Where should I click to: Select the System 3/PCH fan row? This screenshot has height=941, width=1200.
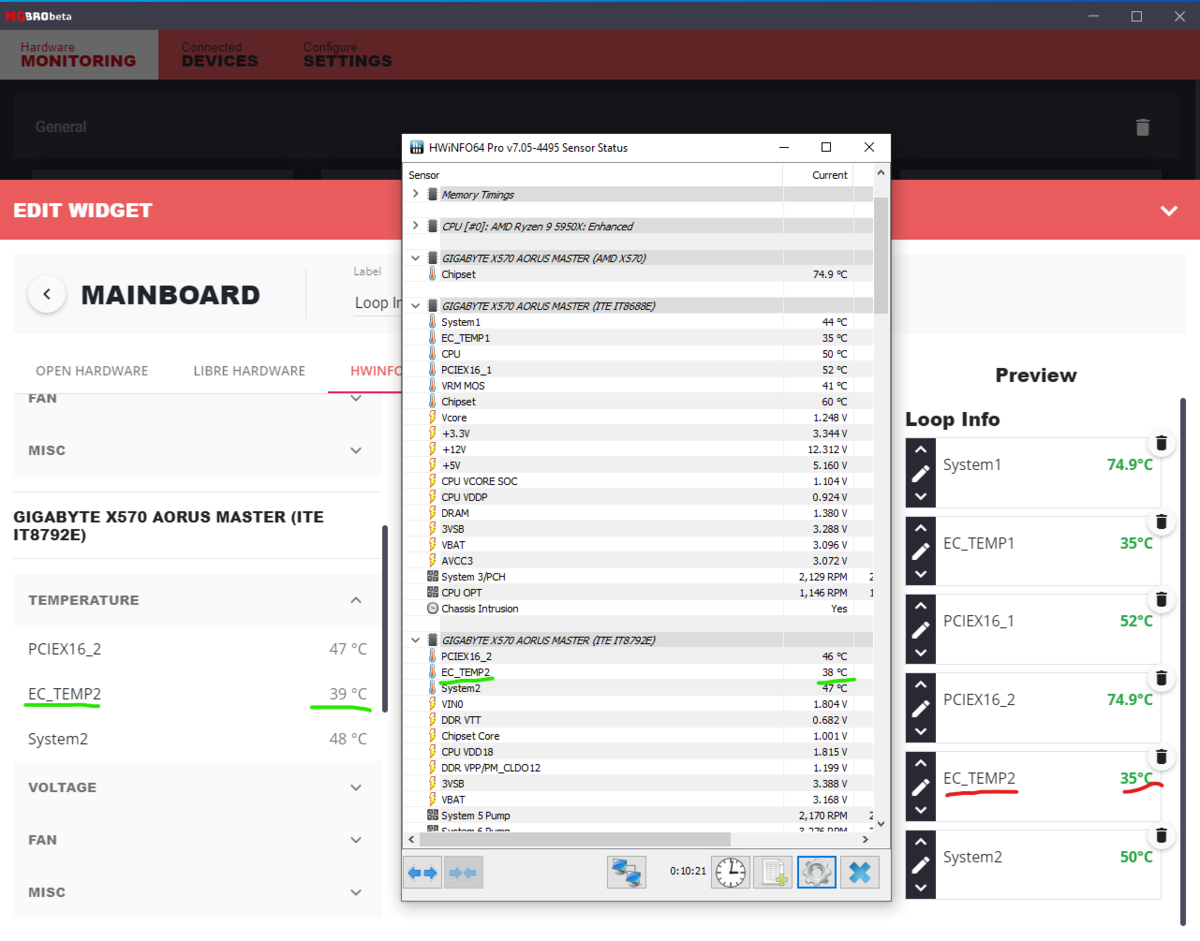tap(638, 577)
